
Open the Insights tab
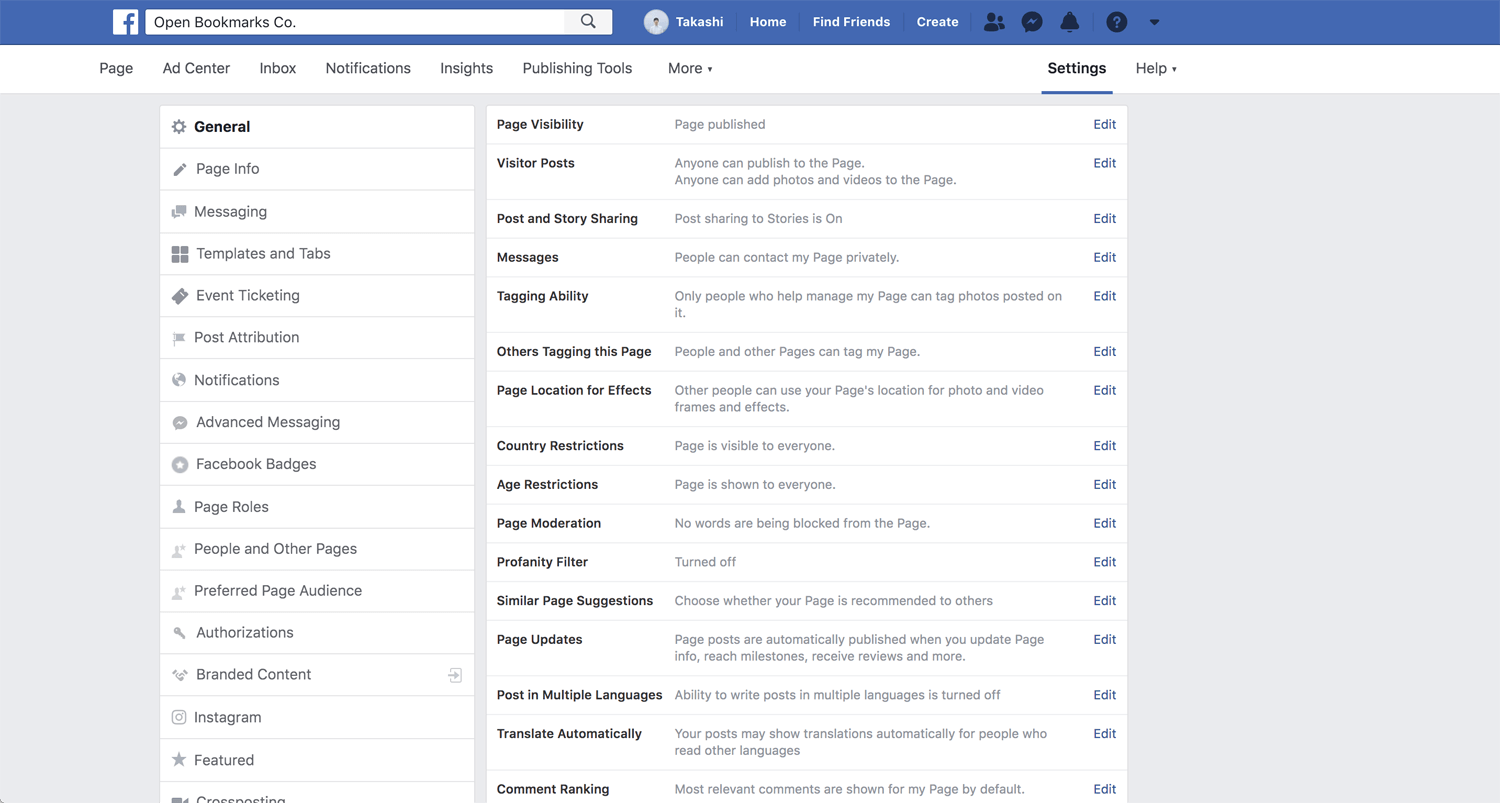pyautogui.click(x=466, y=68)
